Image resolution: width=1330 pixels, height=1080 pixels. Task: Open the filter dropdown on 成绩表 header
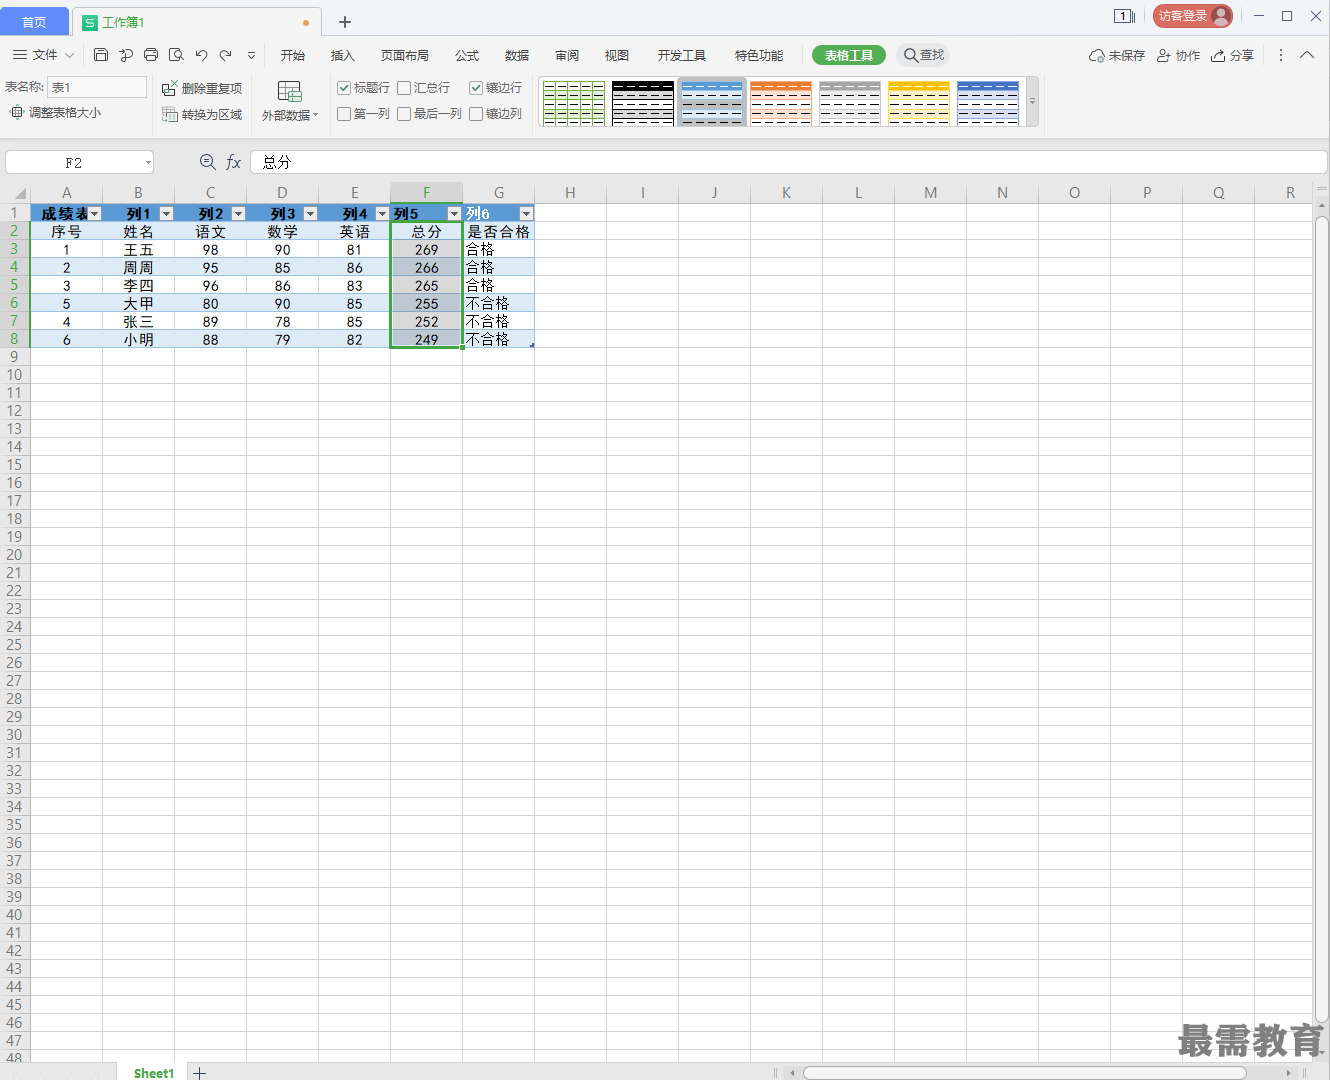tap(95, 214)
